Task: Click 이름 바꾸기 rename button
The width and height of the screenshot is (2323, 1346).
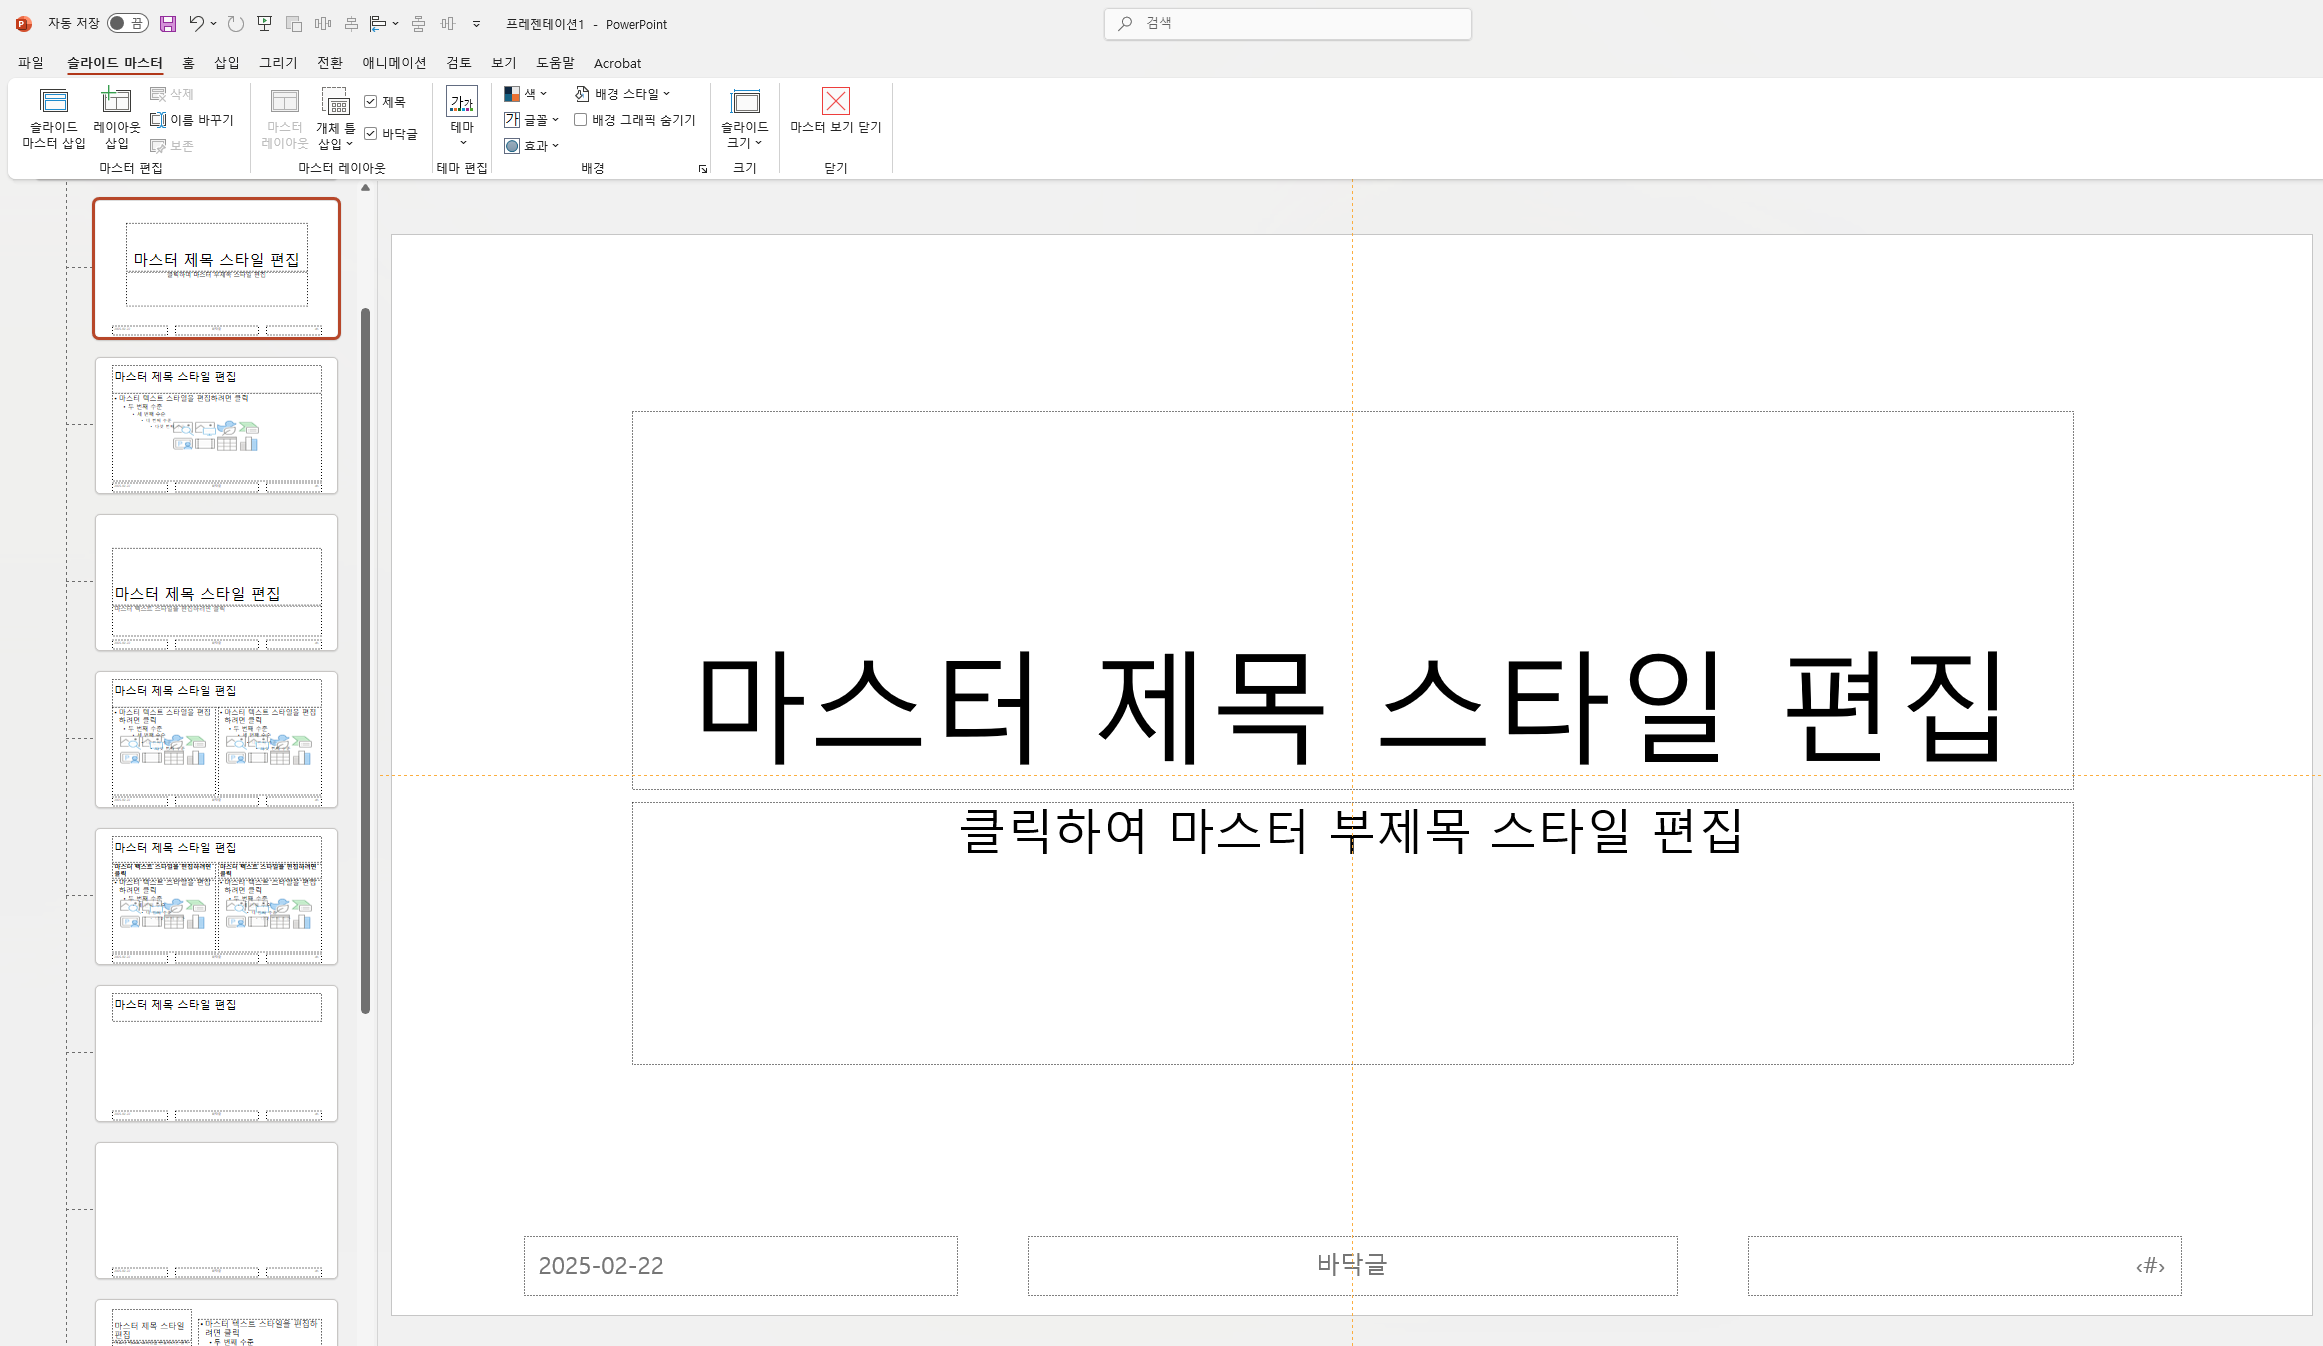Action: [192, 120]
